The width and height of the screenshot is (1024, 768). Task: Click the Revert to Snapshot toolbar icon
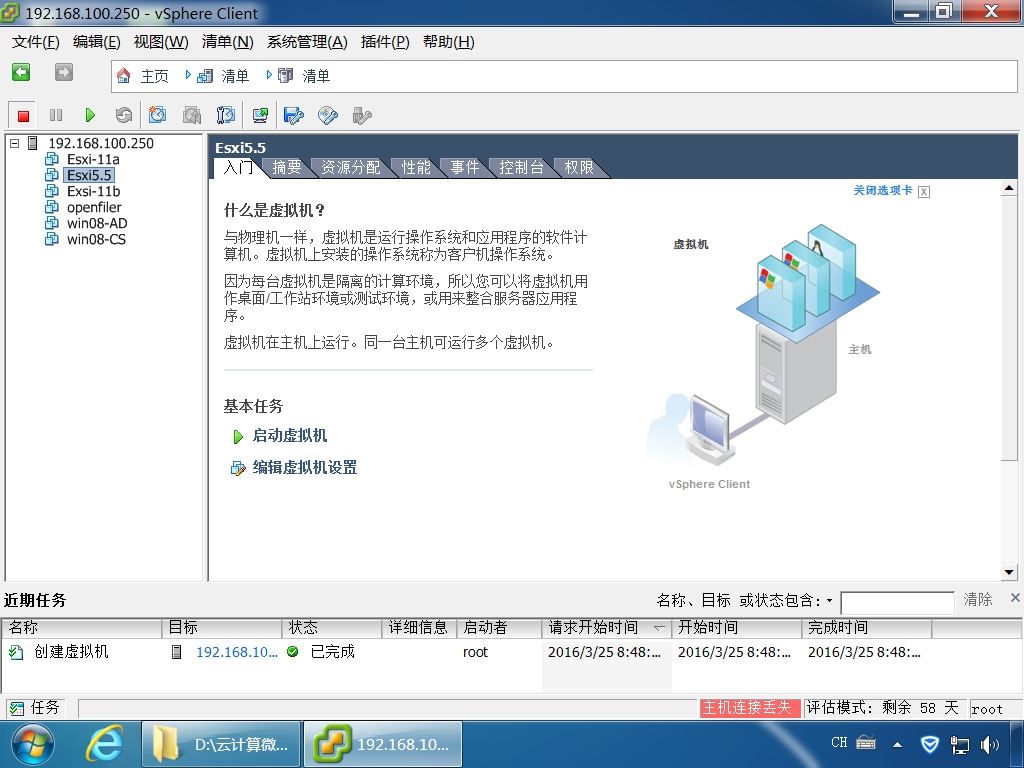pos(191,116)
